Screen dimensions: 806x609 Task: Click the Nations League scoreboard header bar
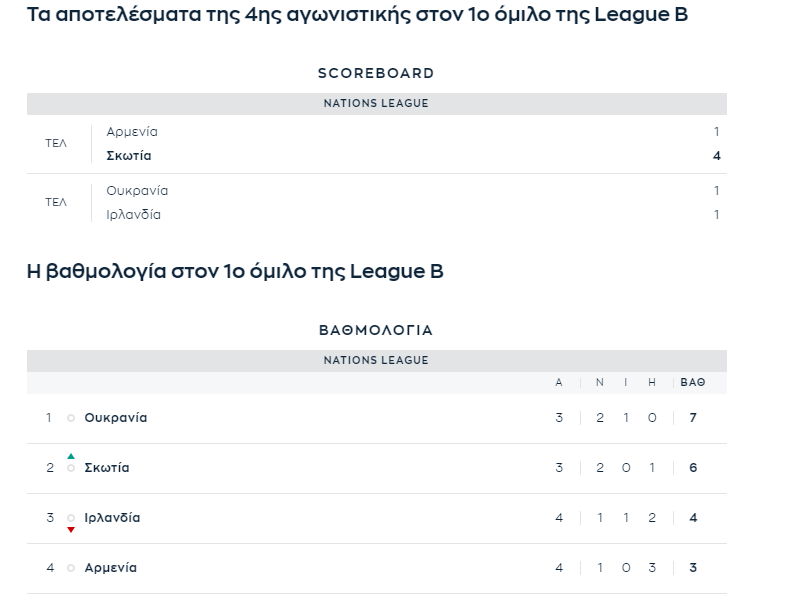click(377, 104)
